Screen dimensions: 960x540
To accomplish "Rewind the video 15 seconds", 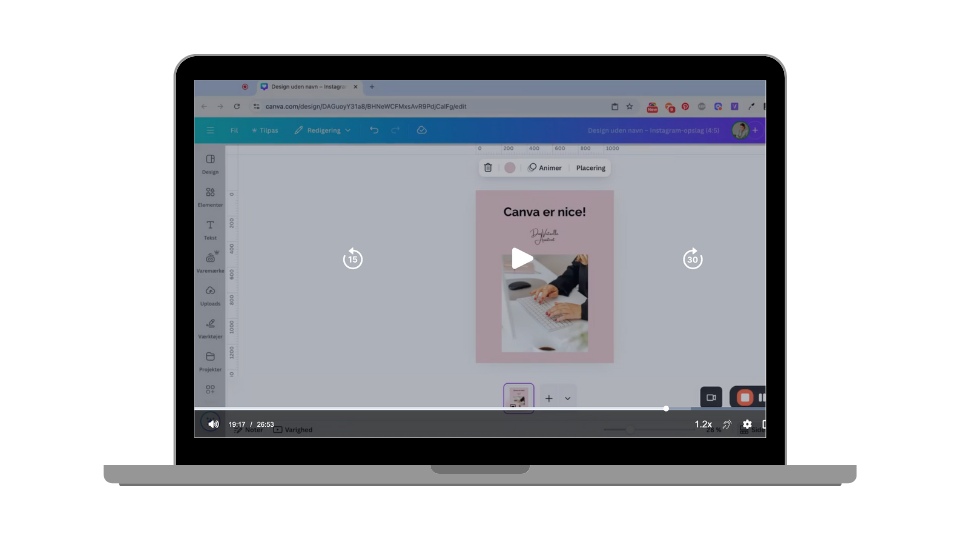I will [352, 259].
